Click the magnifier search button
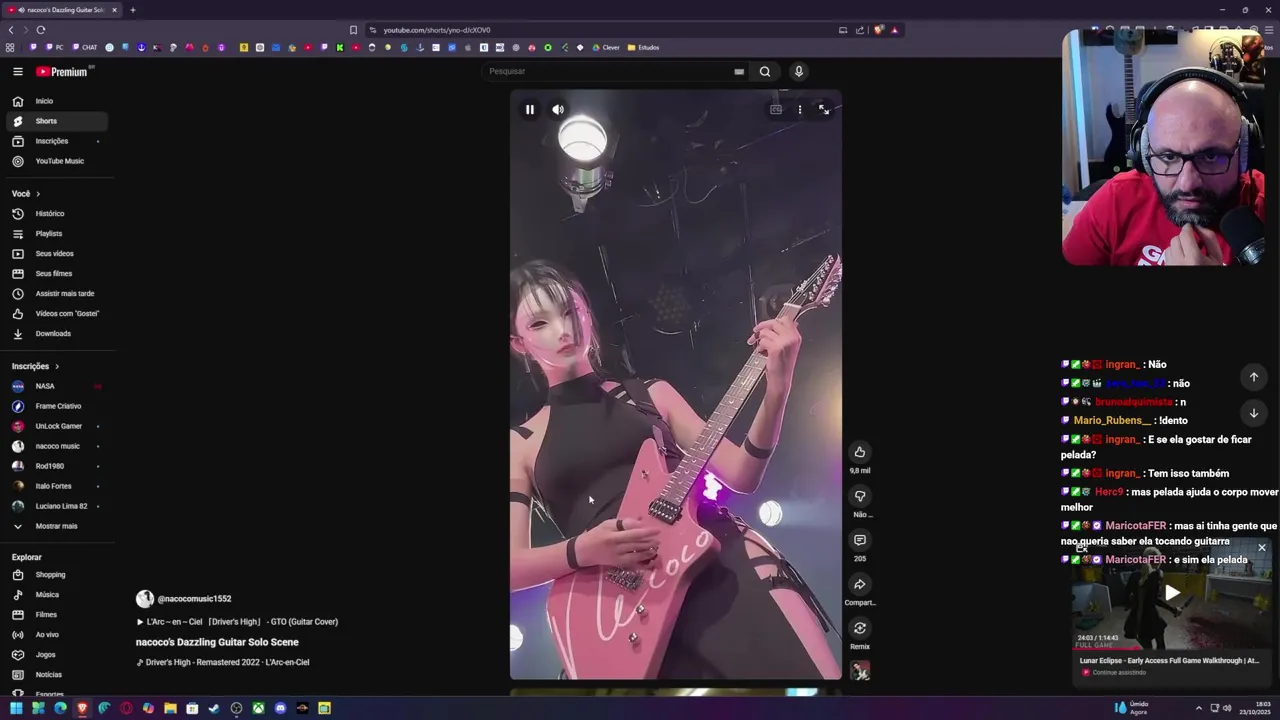The image size is (1280, 720). point(765,71)
